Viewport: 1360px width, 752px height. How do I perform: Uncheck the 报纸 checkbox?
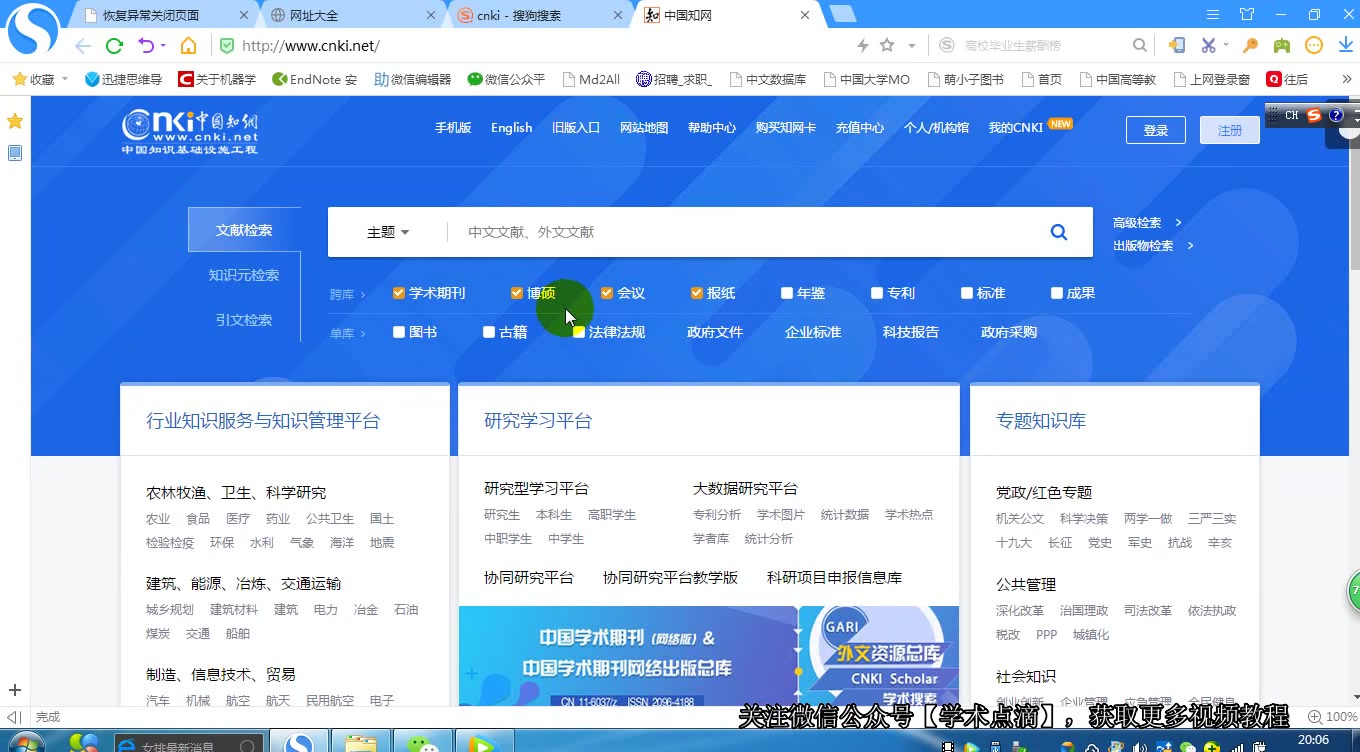coord(697,293)
